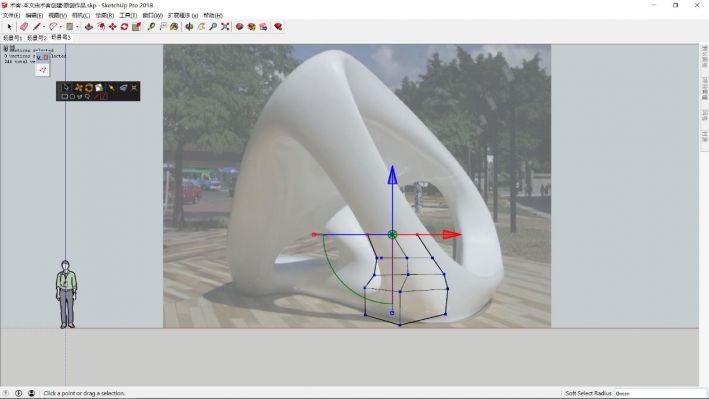Pick the Zoom magnifier tool
Viewport: 709px width, 399px height.
pyautogui.click(x=213, y=27)
